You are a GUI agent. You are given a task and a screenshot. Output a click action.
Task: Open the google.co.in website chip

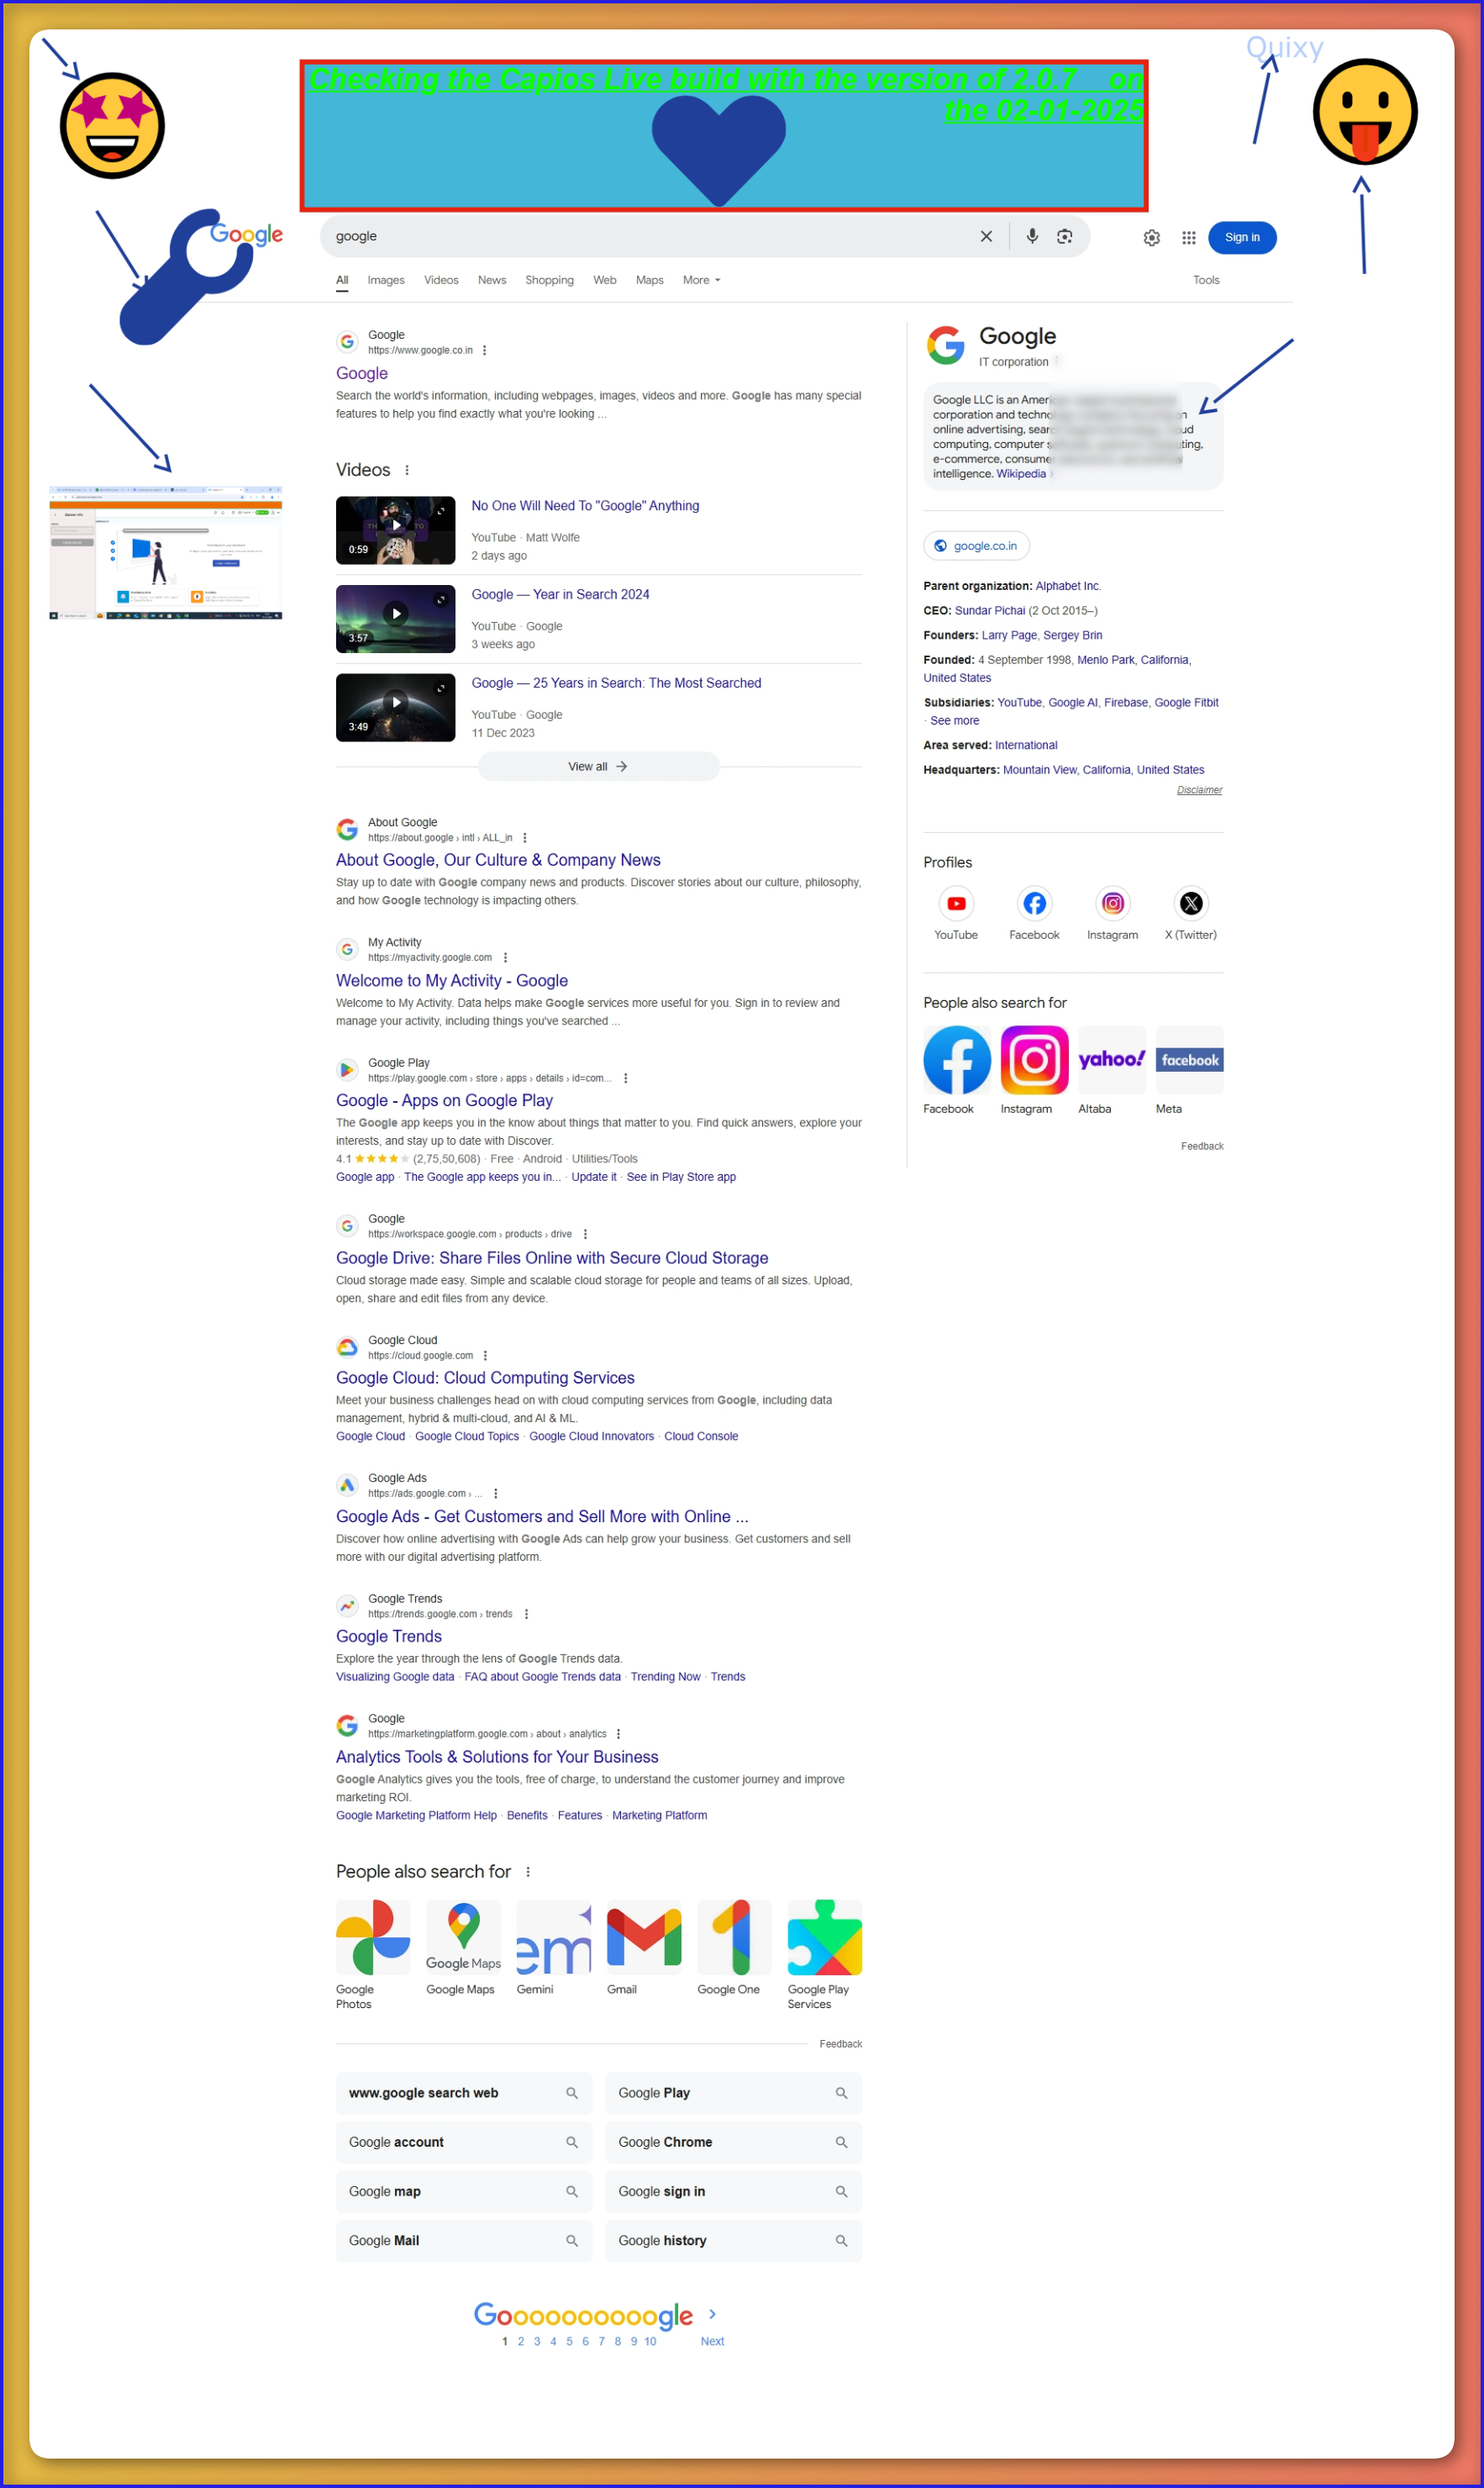pos(976,545)
